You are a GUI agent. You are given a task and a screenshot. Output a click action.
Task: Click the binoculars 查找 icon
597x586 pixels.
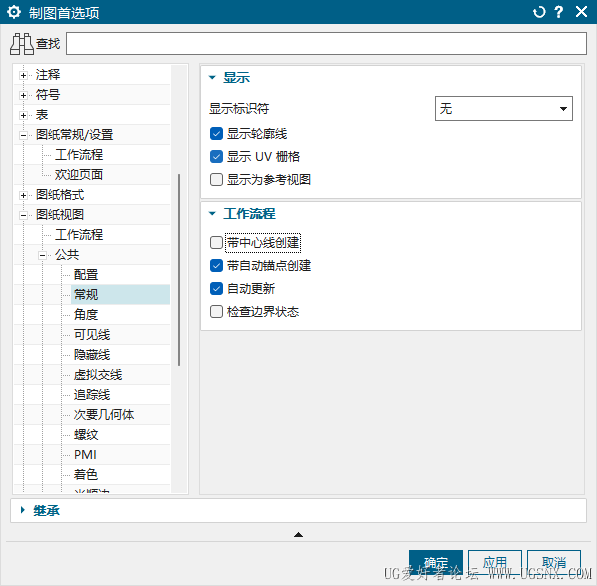pyautogui.click(x=22, y=44)
